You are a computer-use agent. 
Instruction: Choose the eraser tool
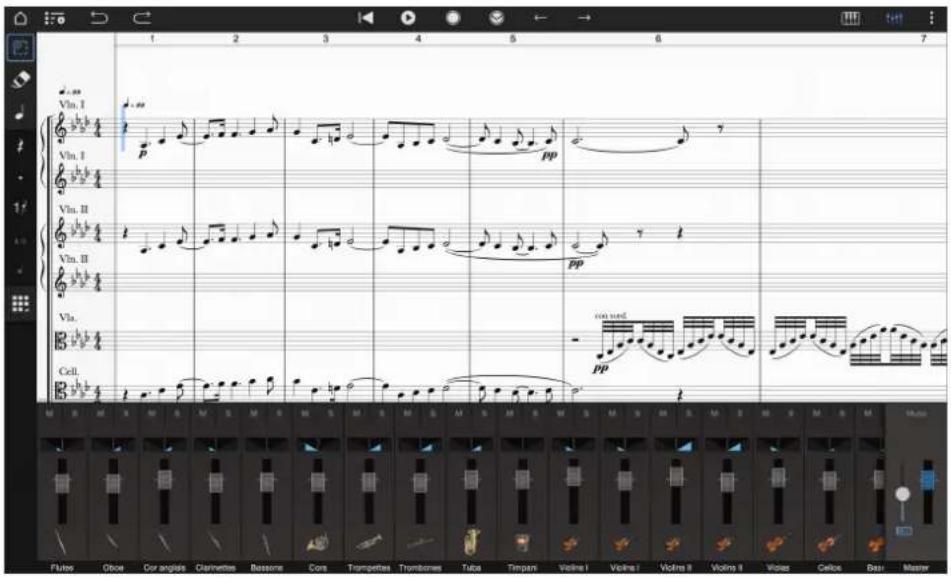click(20, 79)
